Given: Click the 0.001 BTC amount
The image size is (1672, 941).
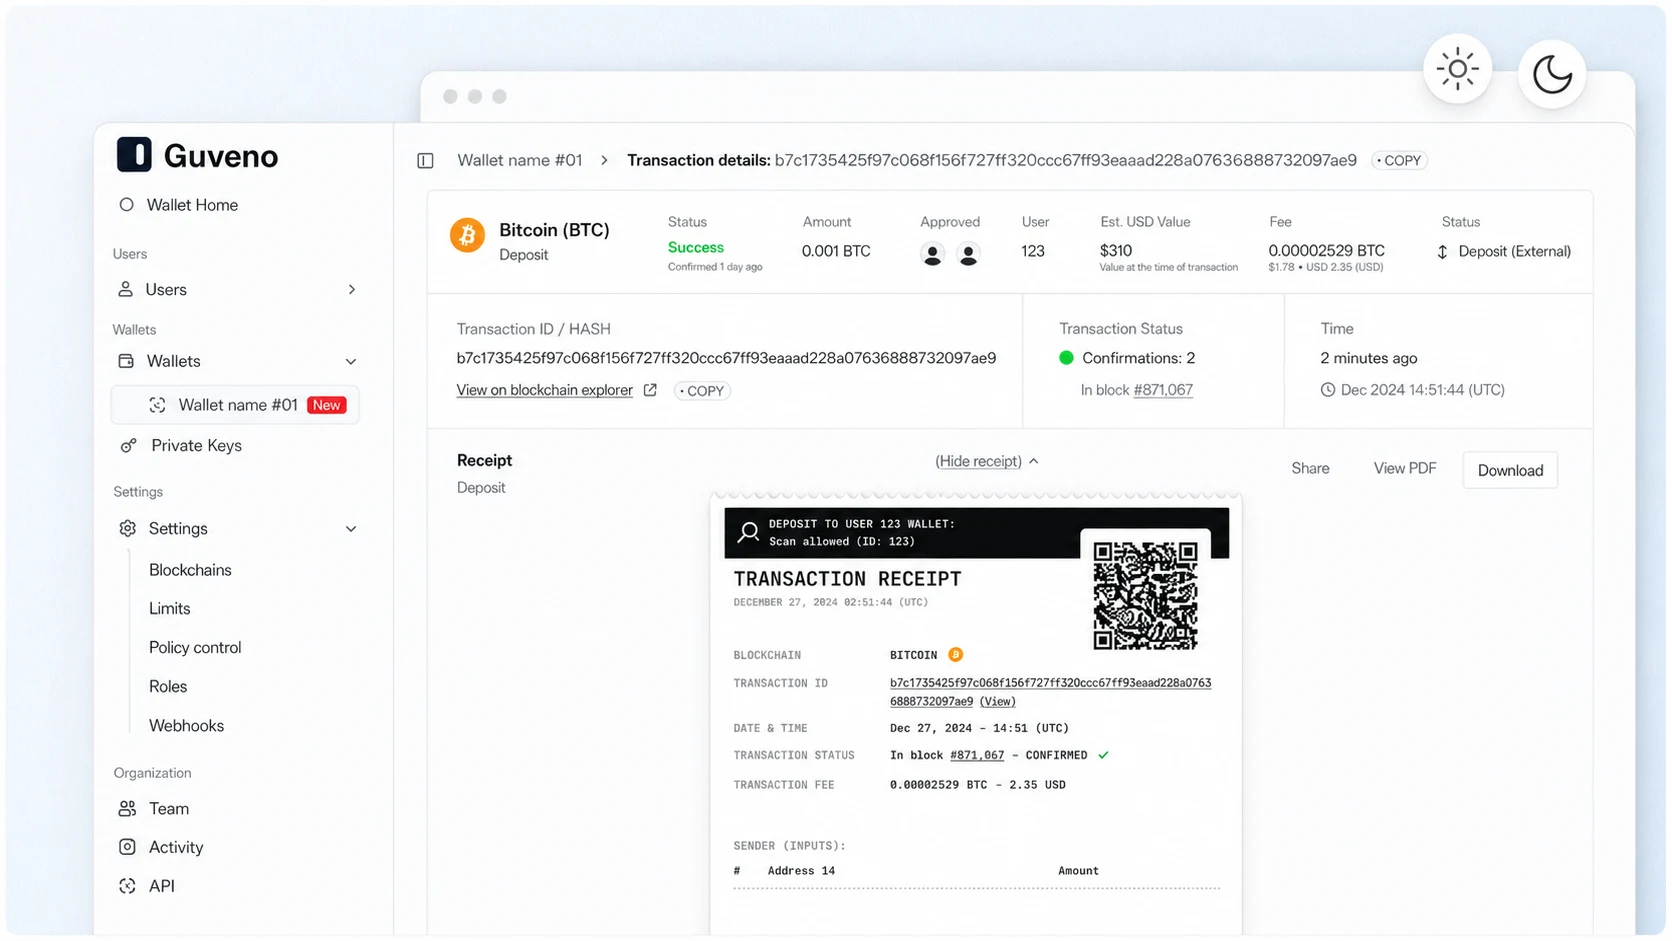Looking at the screenshot, I should tap(836, 251).
